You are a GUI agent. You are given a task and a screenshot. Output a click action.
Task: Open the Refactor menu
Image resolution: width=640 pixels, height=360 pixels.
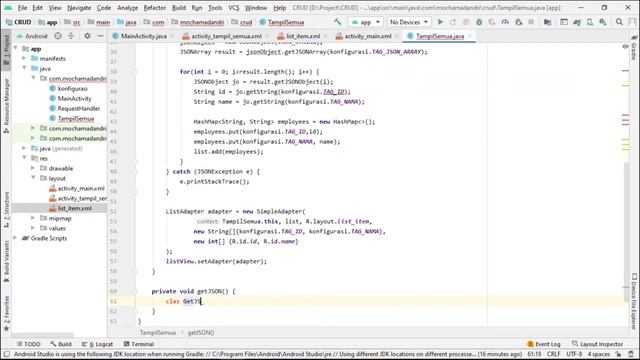tap(155, 8)
